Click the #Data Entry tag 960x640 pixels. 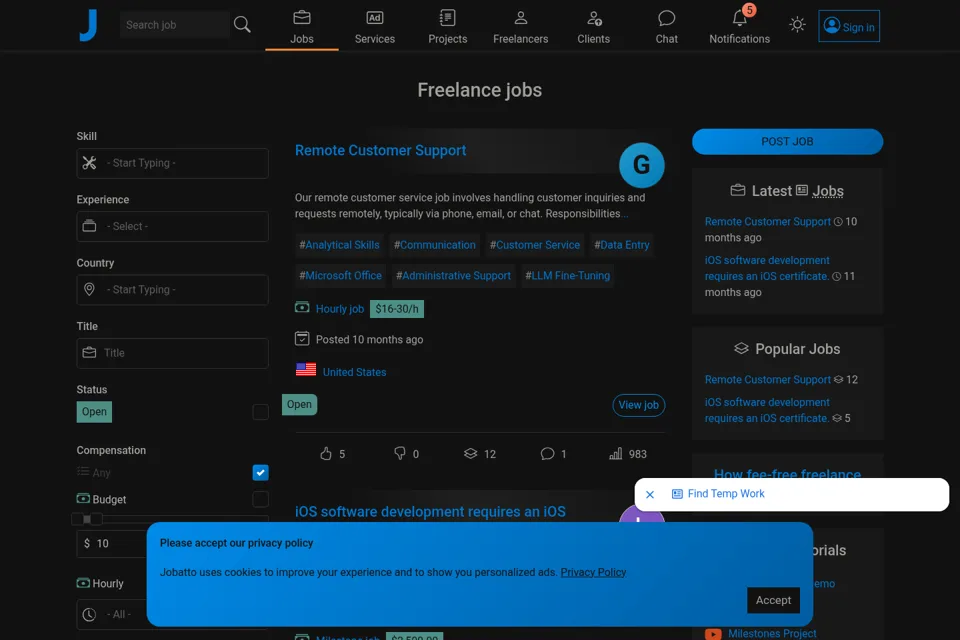point(621,245)
